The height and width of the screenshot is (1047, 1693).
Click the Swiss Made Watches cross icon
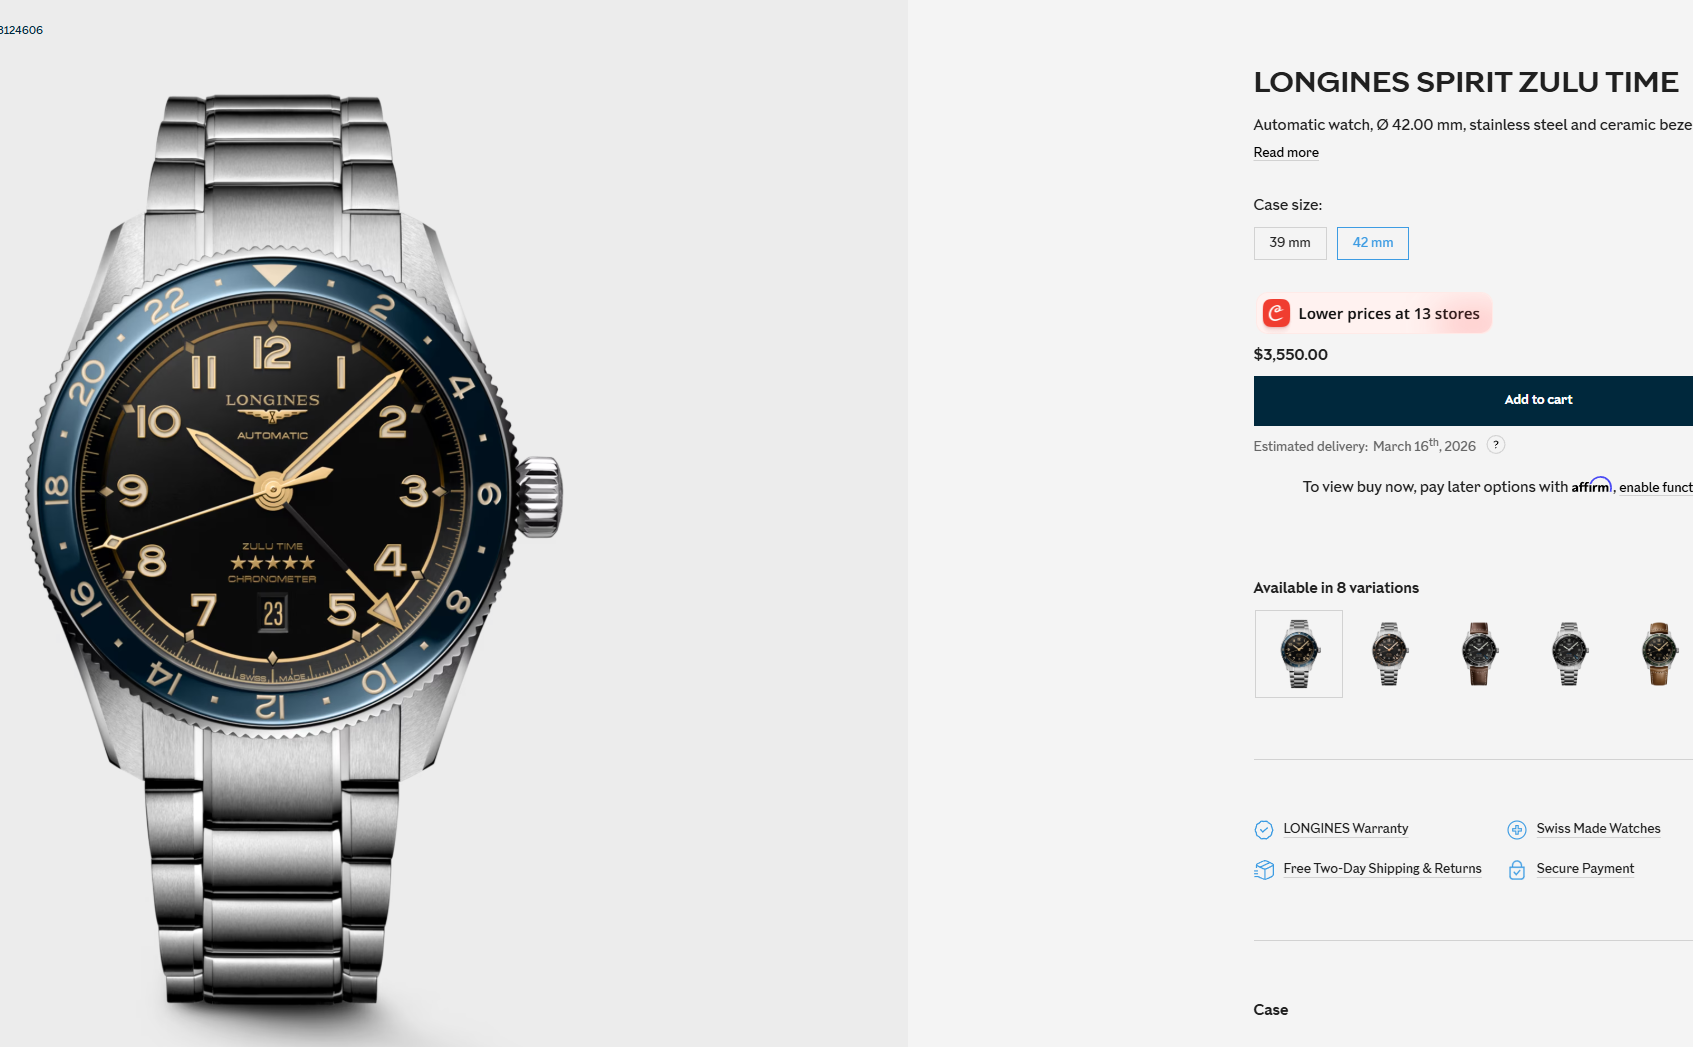tap(1517, 829)
